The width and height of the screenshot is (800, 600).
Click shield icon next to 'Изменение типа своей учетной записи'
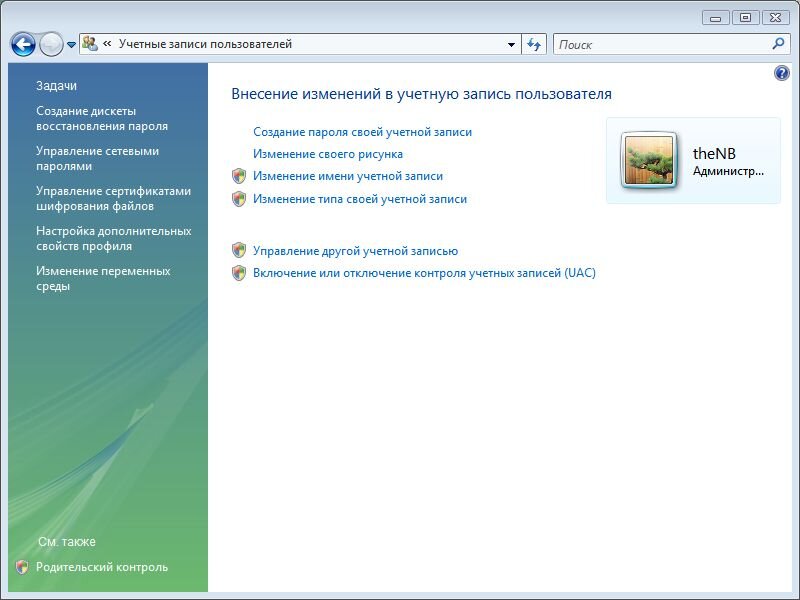point(239,199)
